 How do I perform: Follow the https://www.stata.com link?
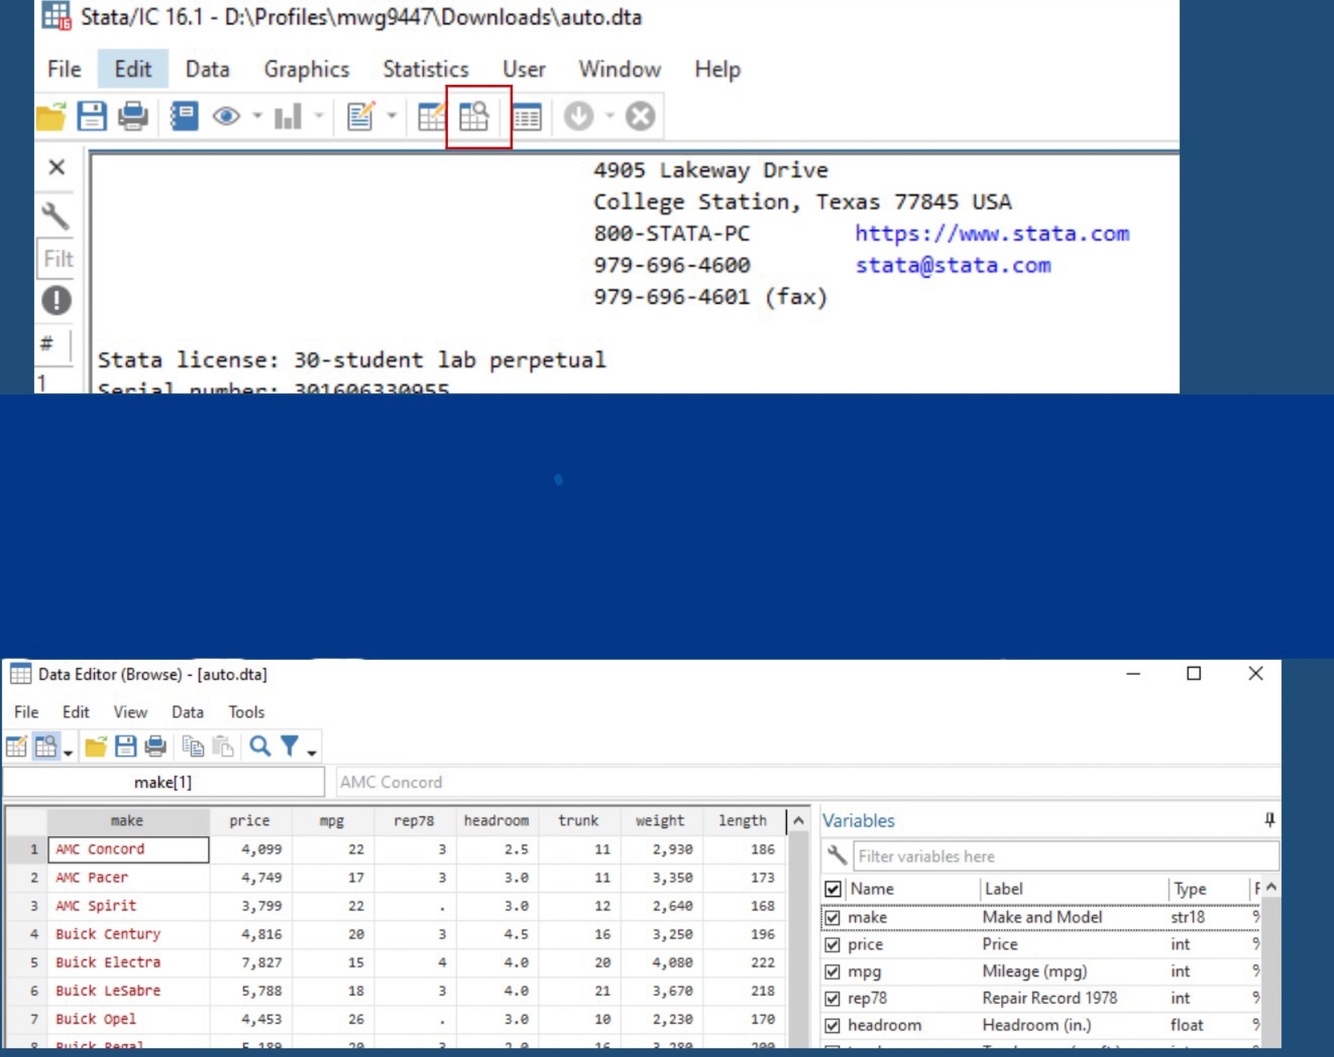[x=992, y=233]
